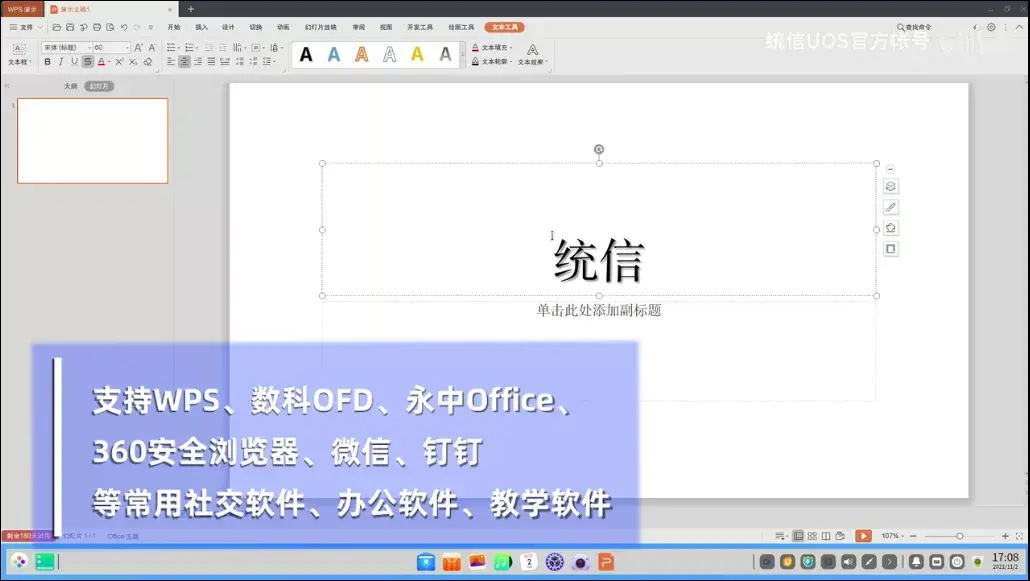Align text right
The width and height of the screenshot is (1030, 581).
(198, 62)
